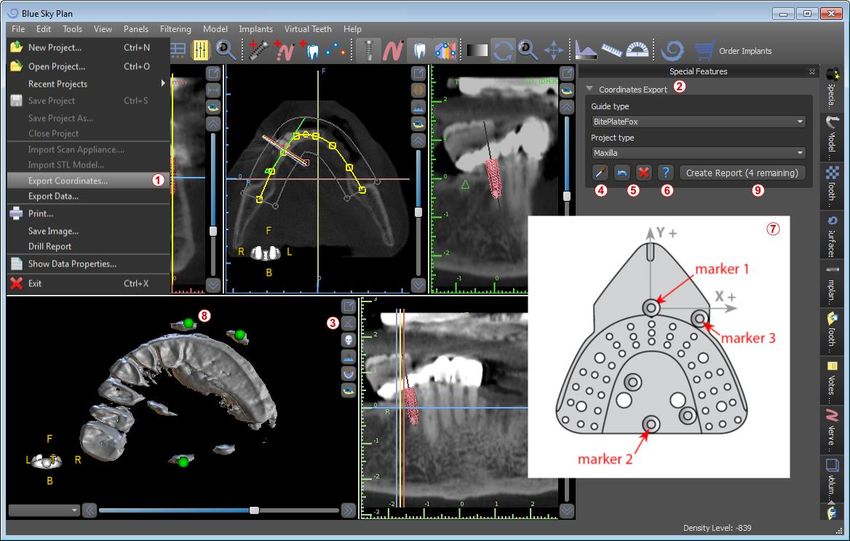
Task: Click the crossed tools icon in 3D view toolbar
Action: click(349, 323)
